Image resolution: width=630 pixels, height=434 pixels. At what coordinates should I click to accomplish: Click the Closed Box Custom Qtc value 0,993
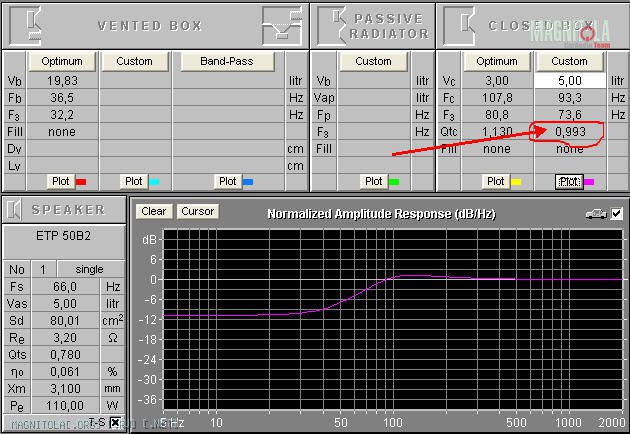[570, 132]
